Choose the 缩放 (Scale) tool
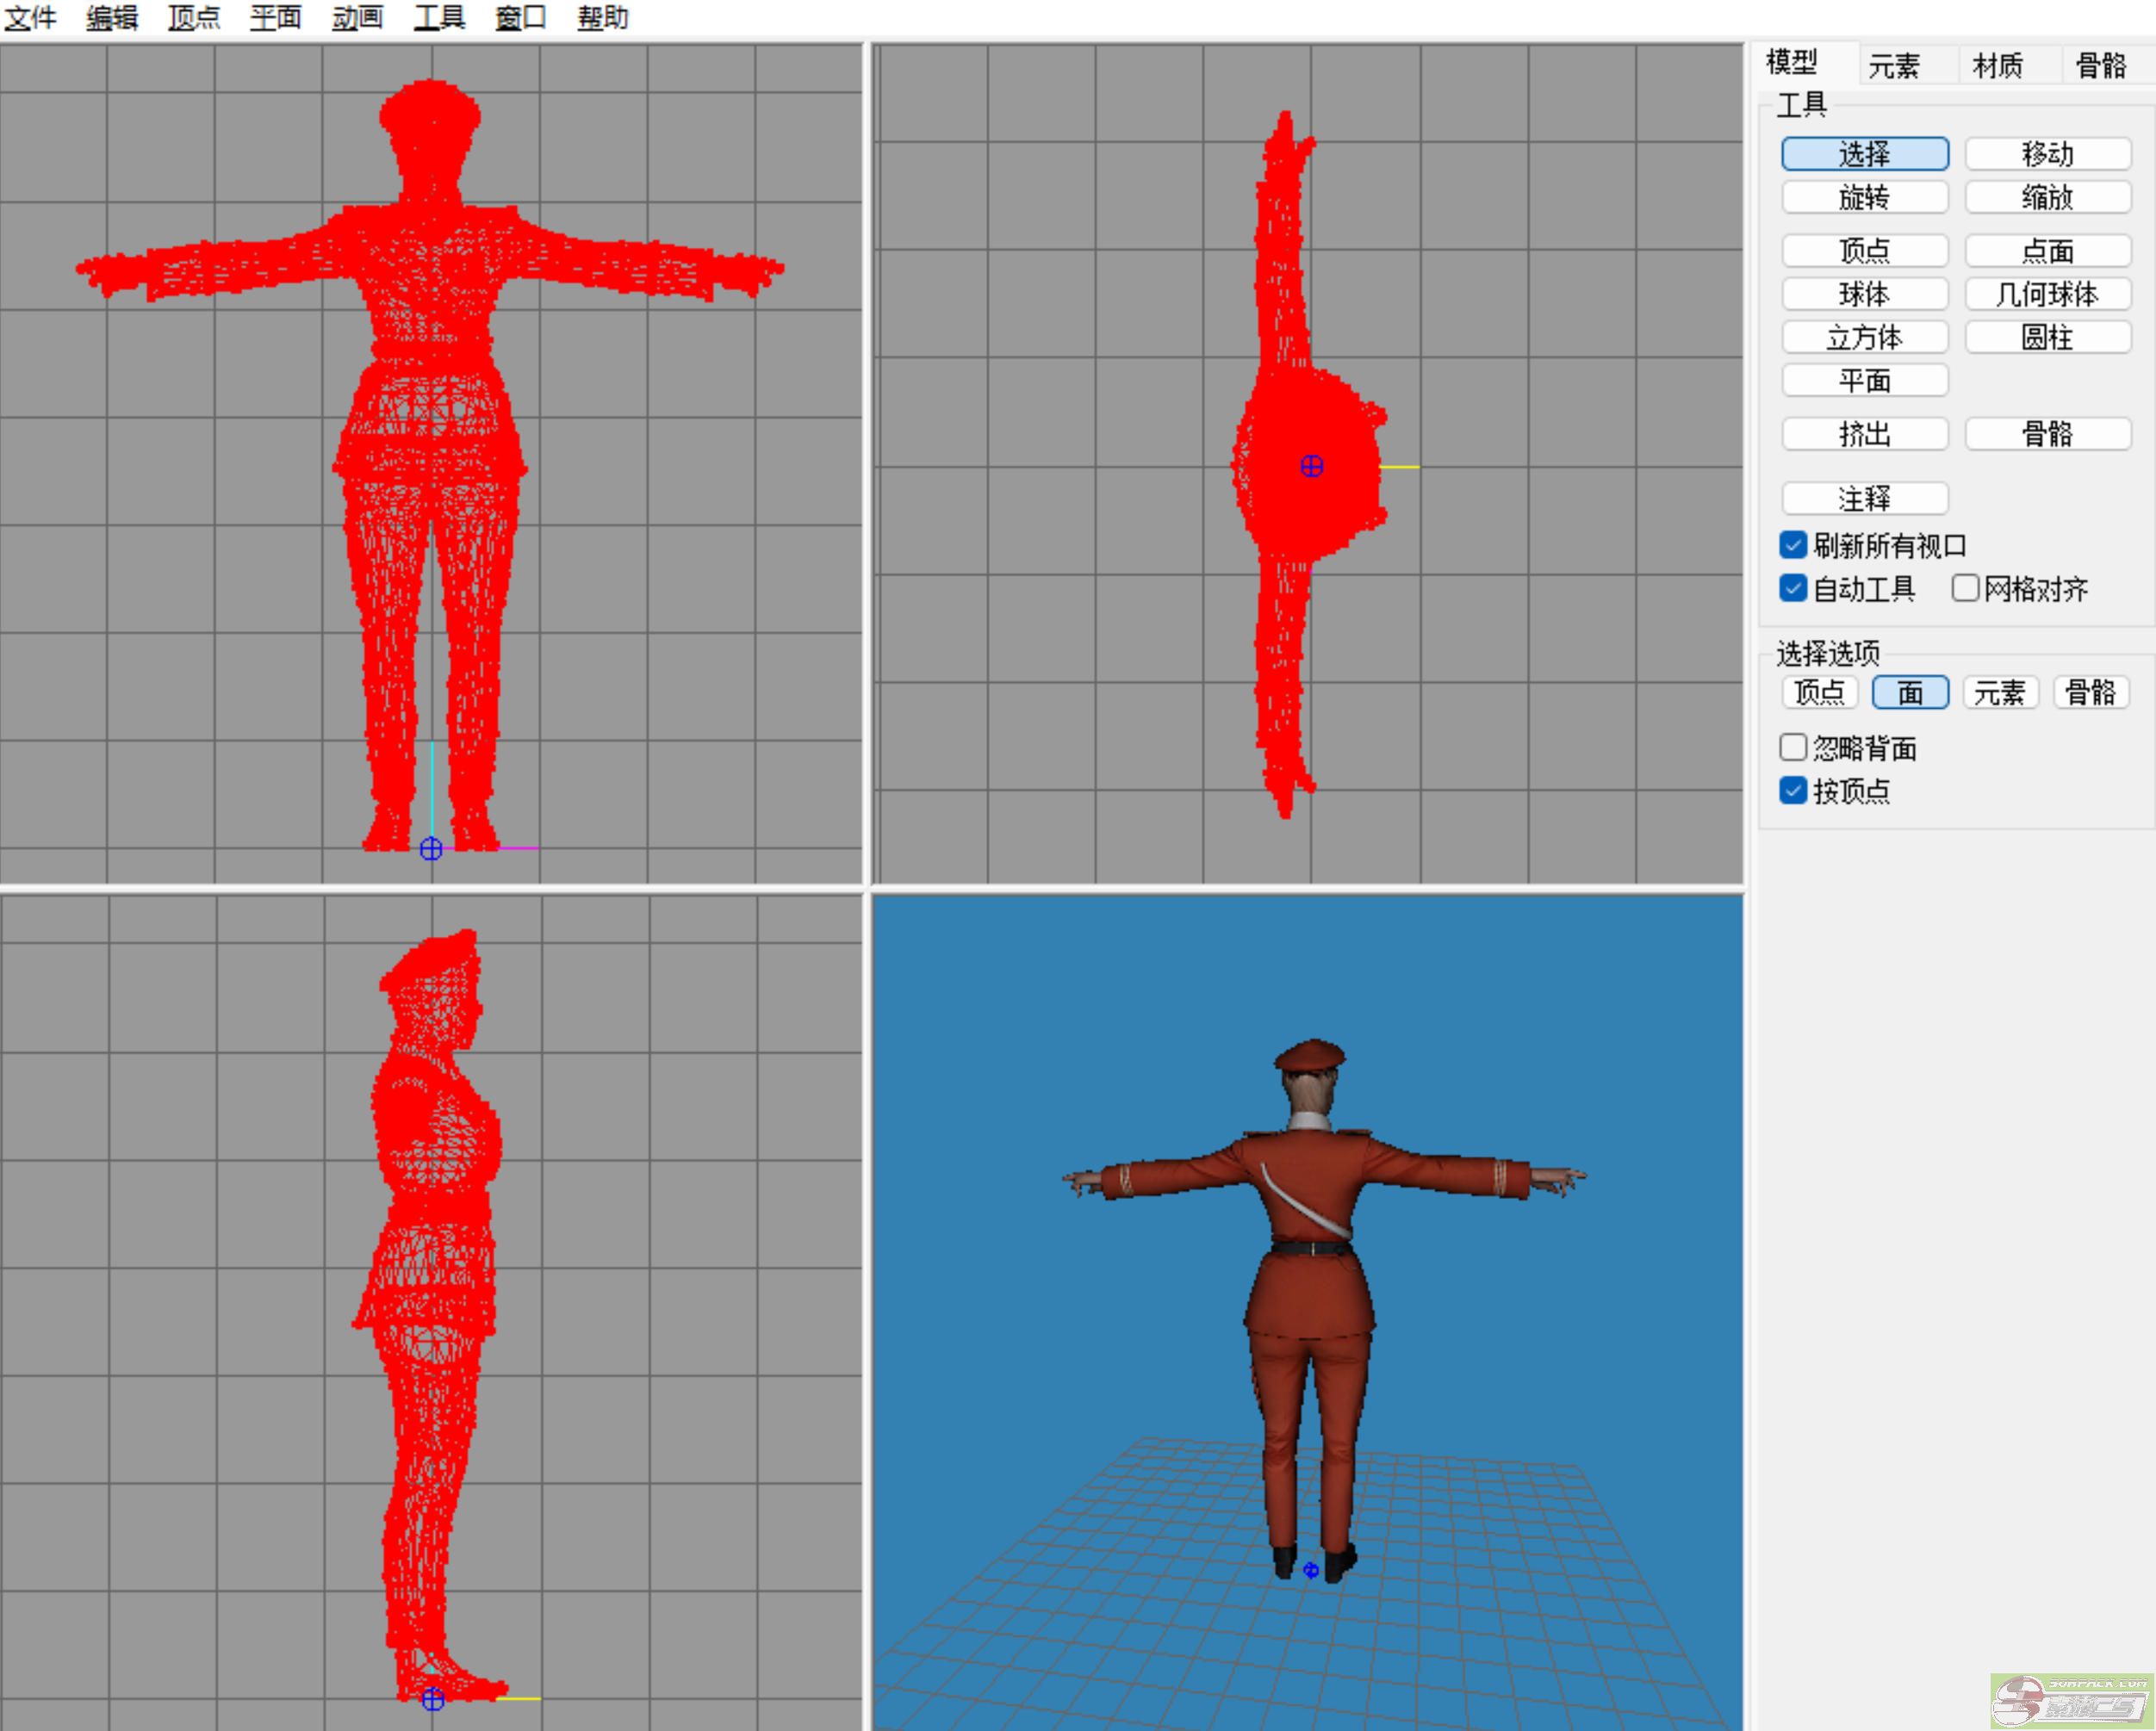The width and height of the screenshot is (2156, 1731). pos(2047,197)
